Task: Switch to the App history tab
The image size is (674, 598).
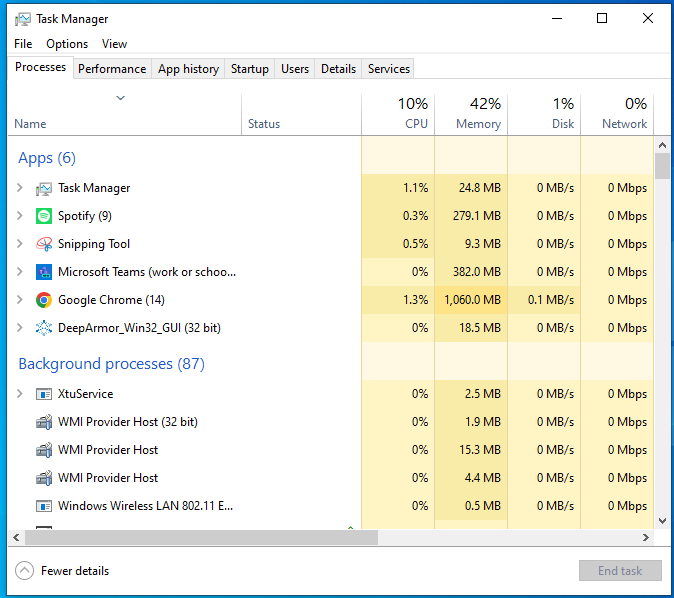Action: tap(188, 69)
